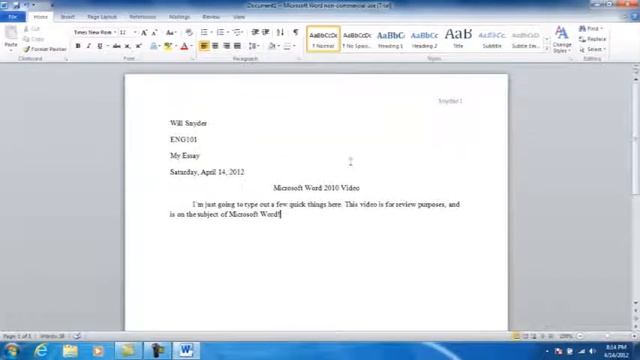Click the Paste clipboard icon

(x=11, y=33)
